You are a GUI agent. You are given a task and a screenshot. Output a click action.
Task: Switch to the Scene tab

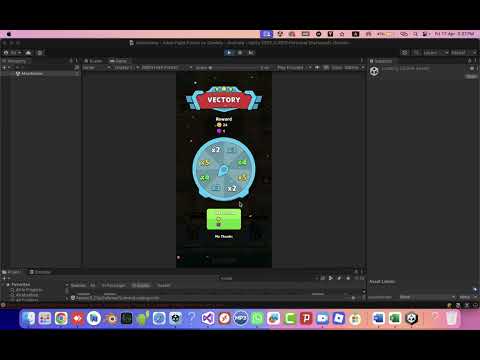click(93, 61)
